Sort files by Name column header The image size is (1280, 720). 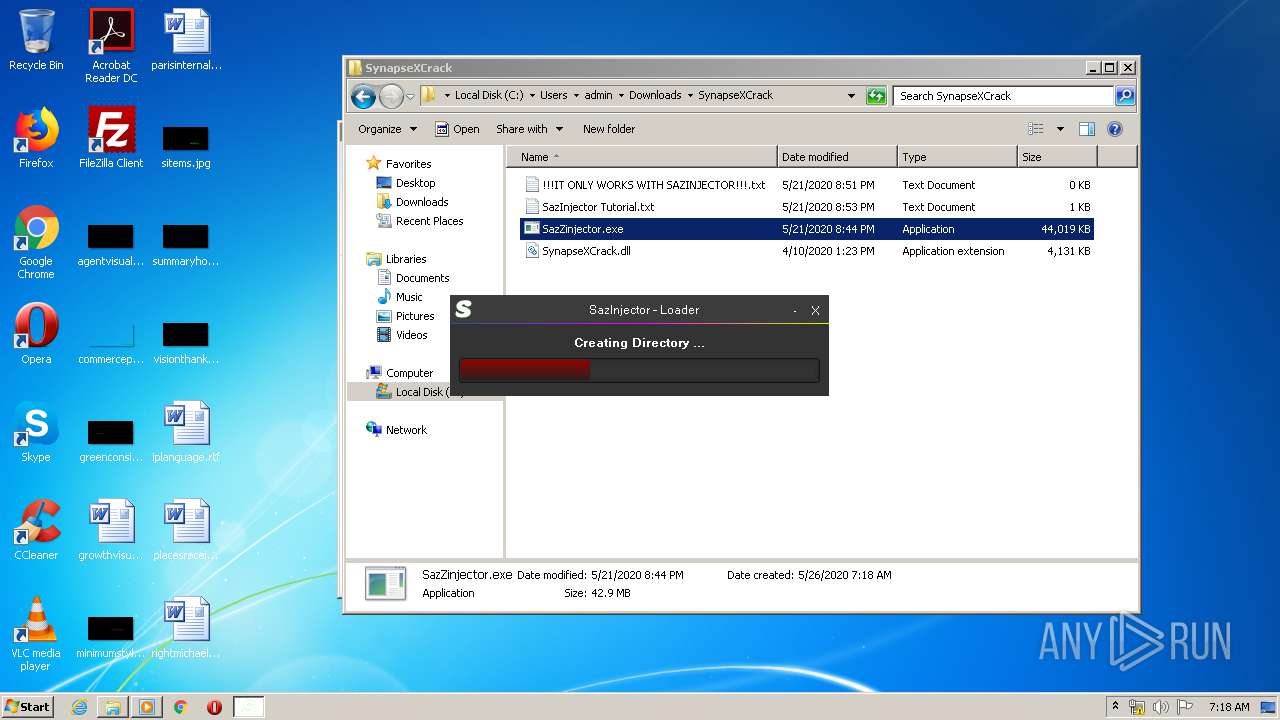point(642,157)
